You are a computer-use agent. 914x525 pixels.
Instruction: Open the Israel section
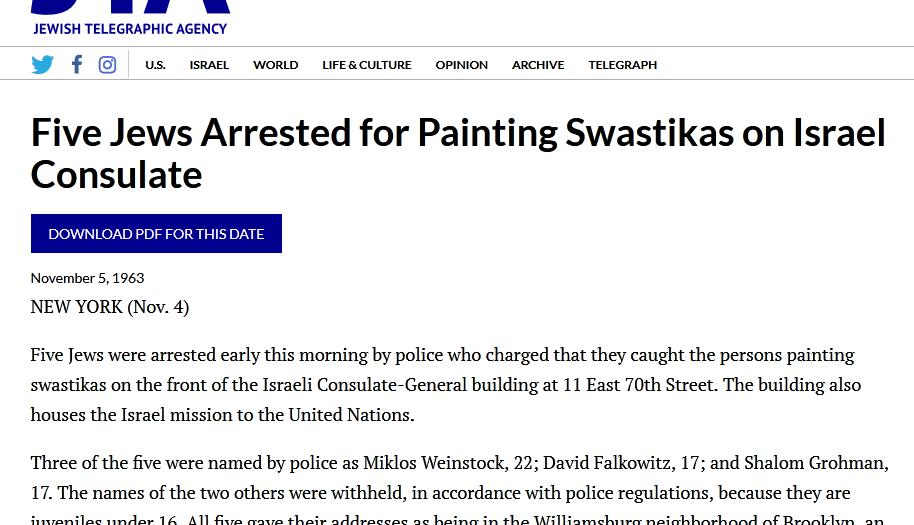[x=209, y=65]
